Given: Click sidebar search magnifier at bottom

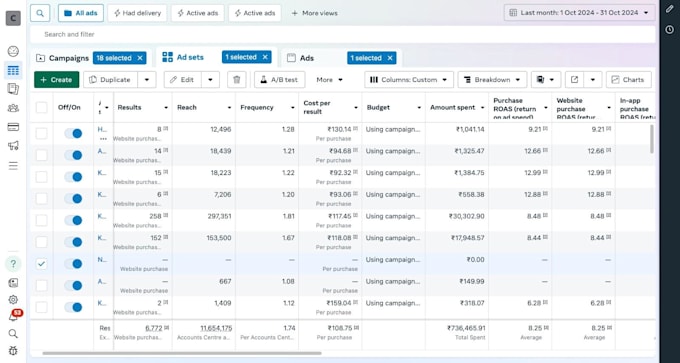Looking at the screenshot, I should click(x=13, y=334).
